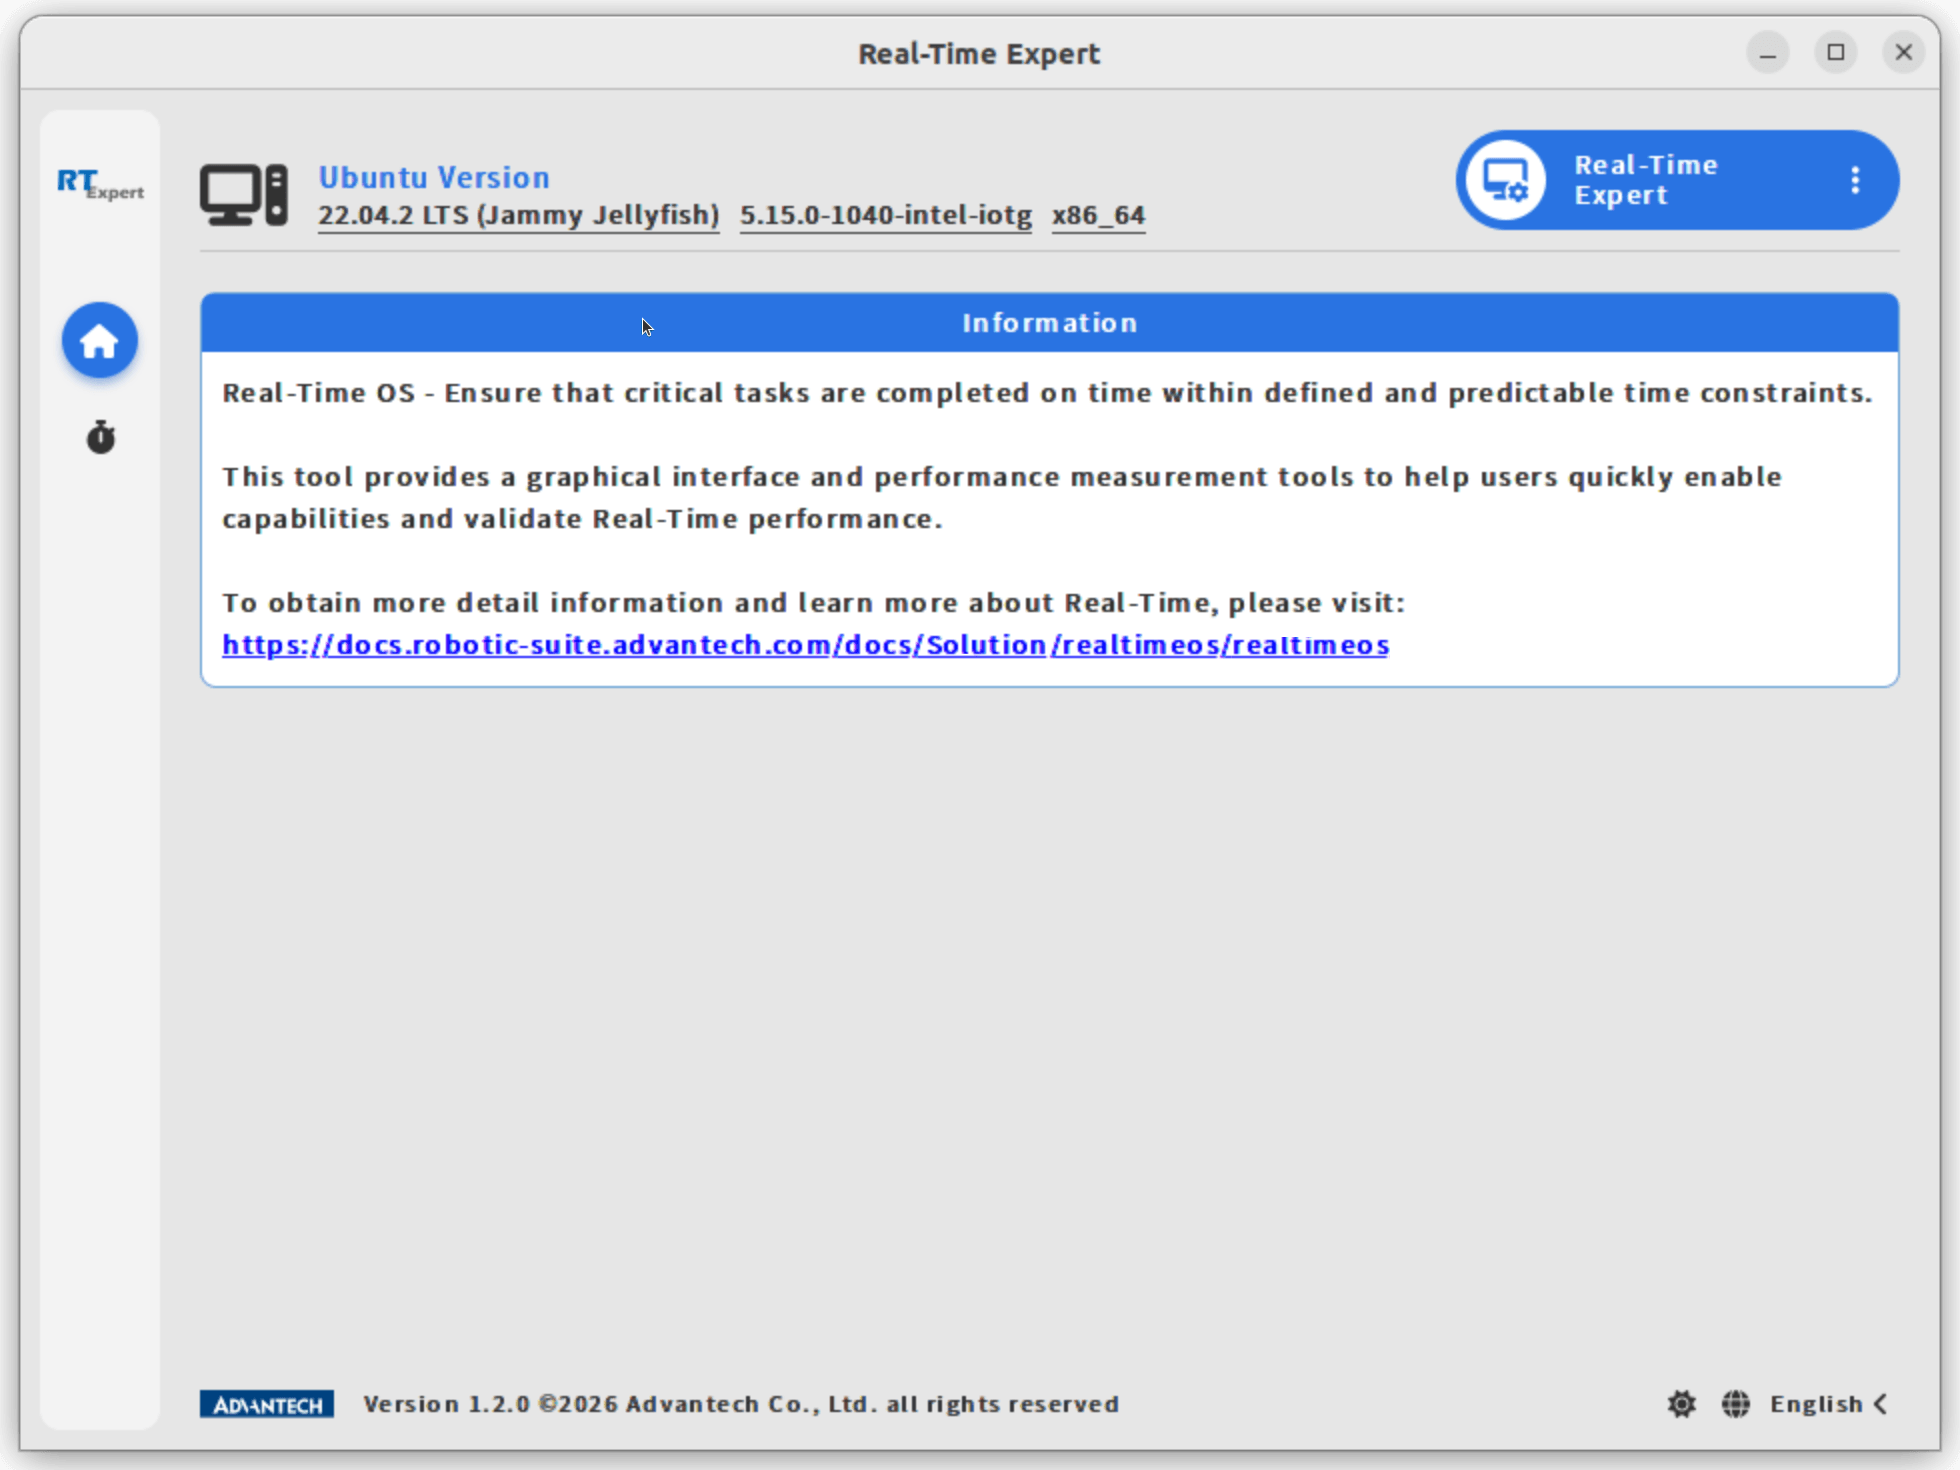Click the English language label
Image resolution: width=1960 pixels, height=1470 pixels.
1816,1403
